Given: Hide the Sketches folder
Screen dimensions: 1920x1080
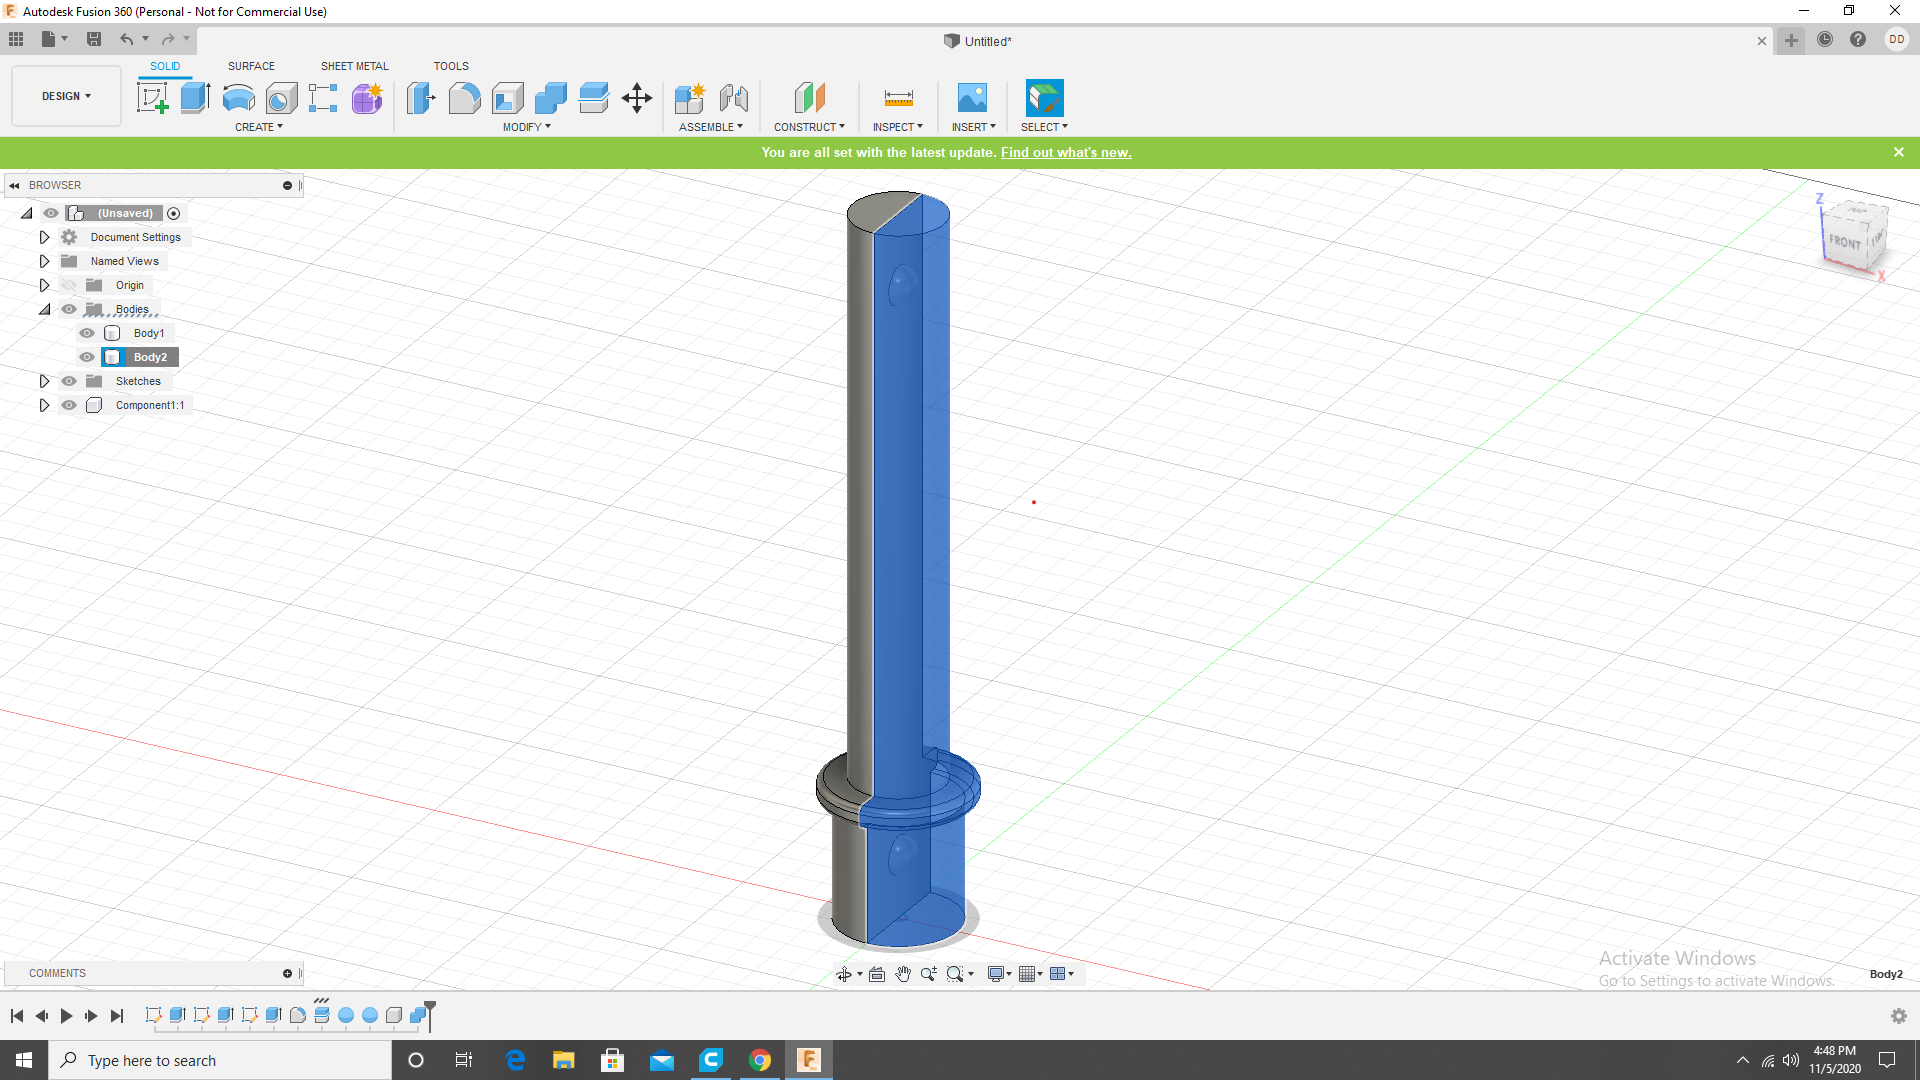Looking at the screenshot, I should (x=69, y=381).
